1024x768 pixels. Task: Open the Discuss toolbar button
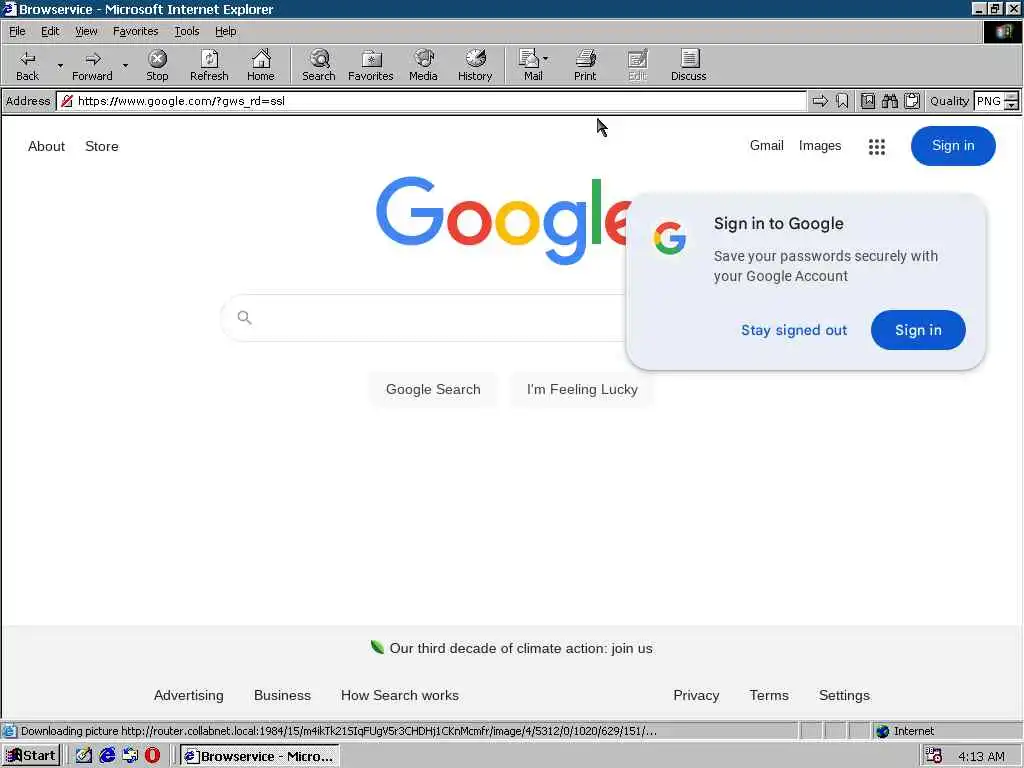pyautogui.click(x=688, y=65)
